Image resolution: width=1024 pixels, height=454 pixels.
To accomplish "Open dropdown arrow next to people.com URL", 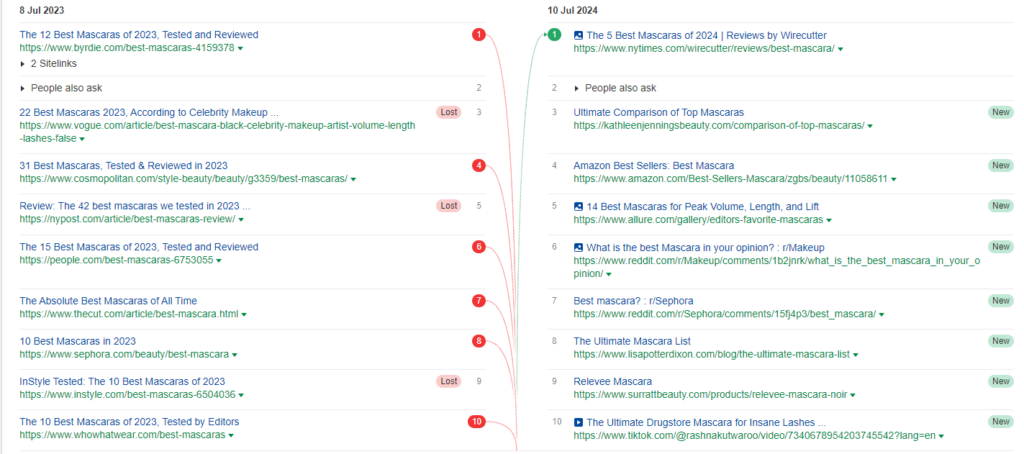I will click(219, 261).
